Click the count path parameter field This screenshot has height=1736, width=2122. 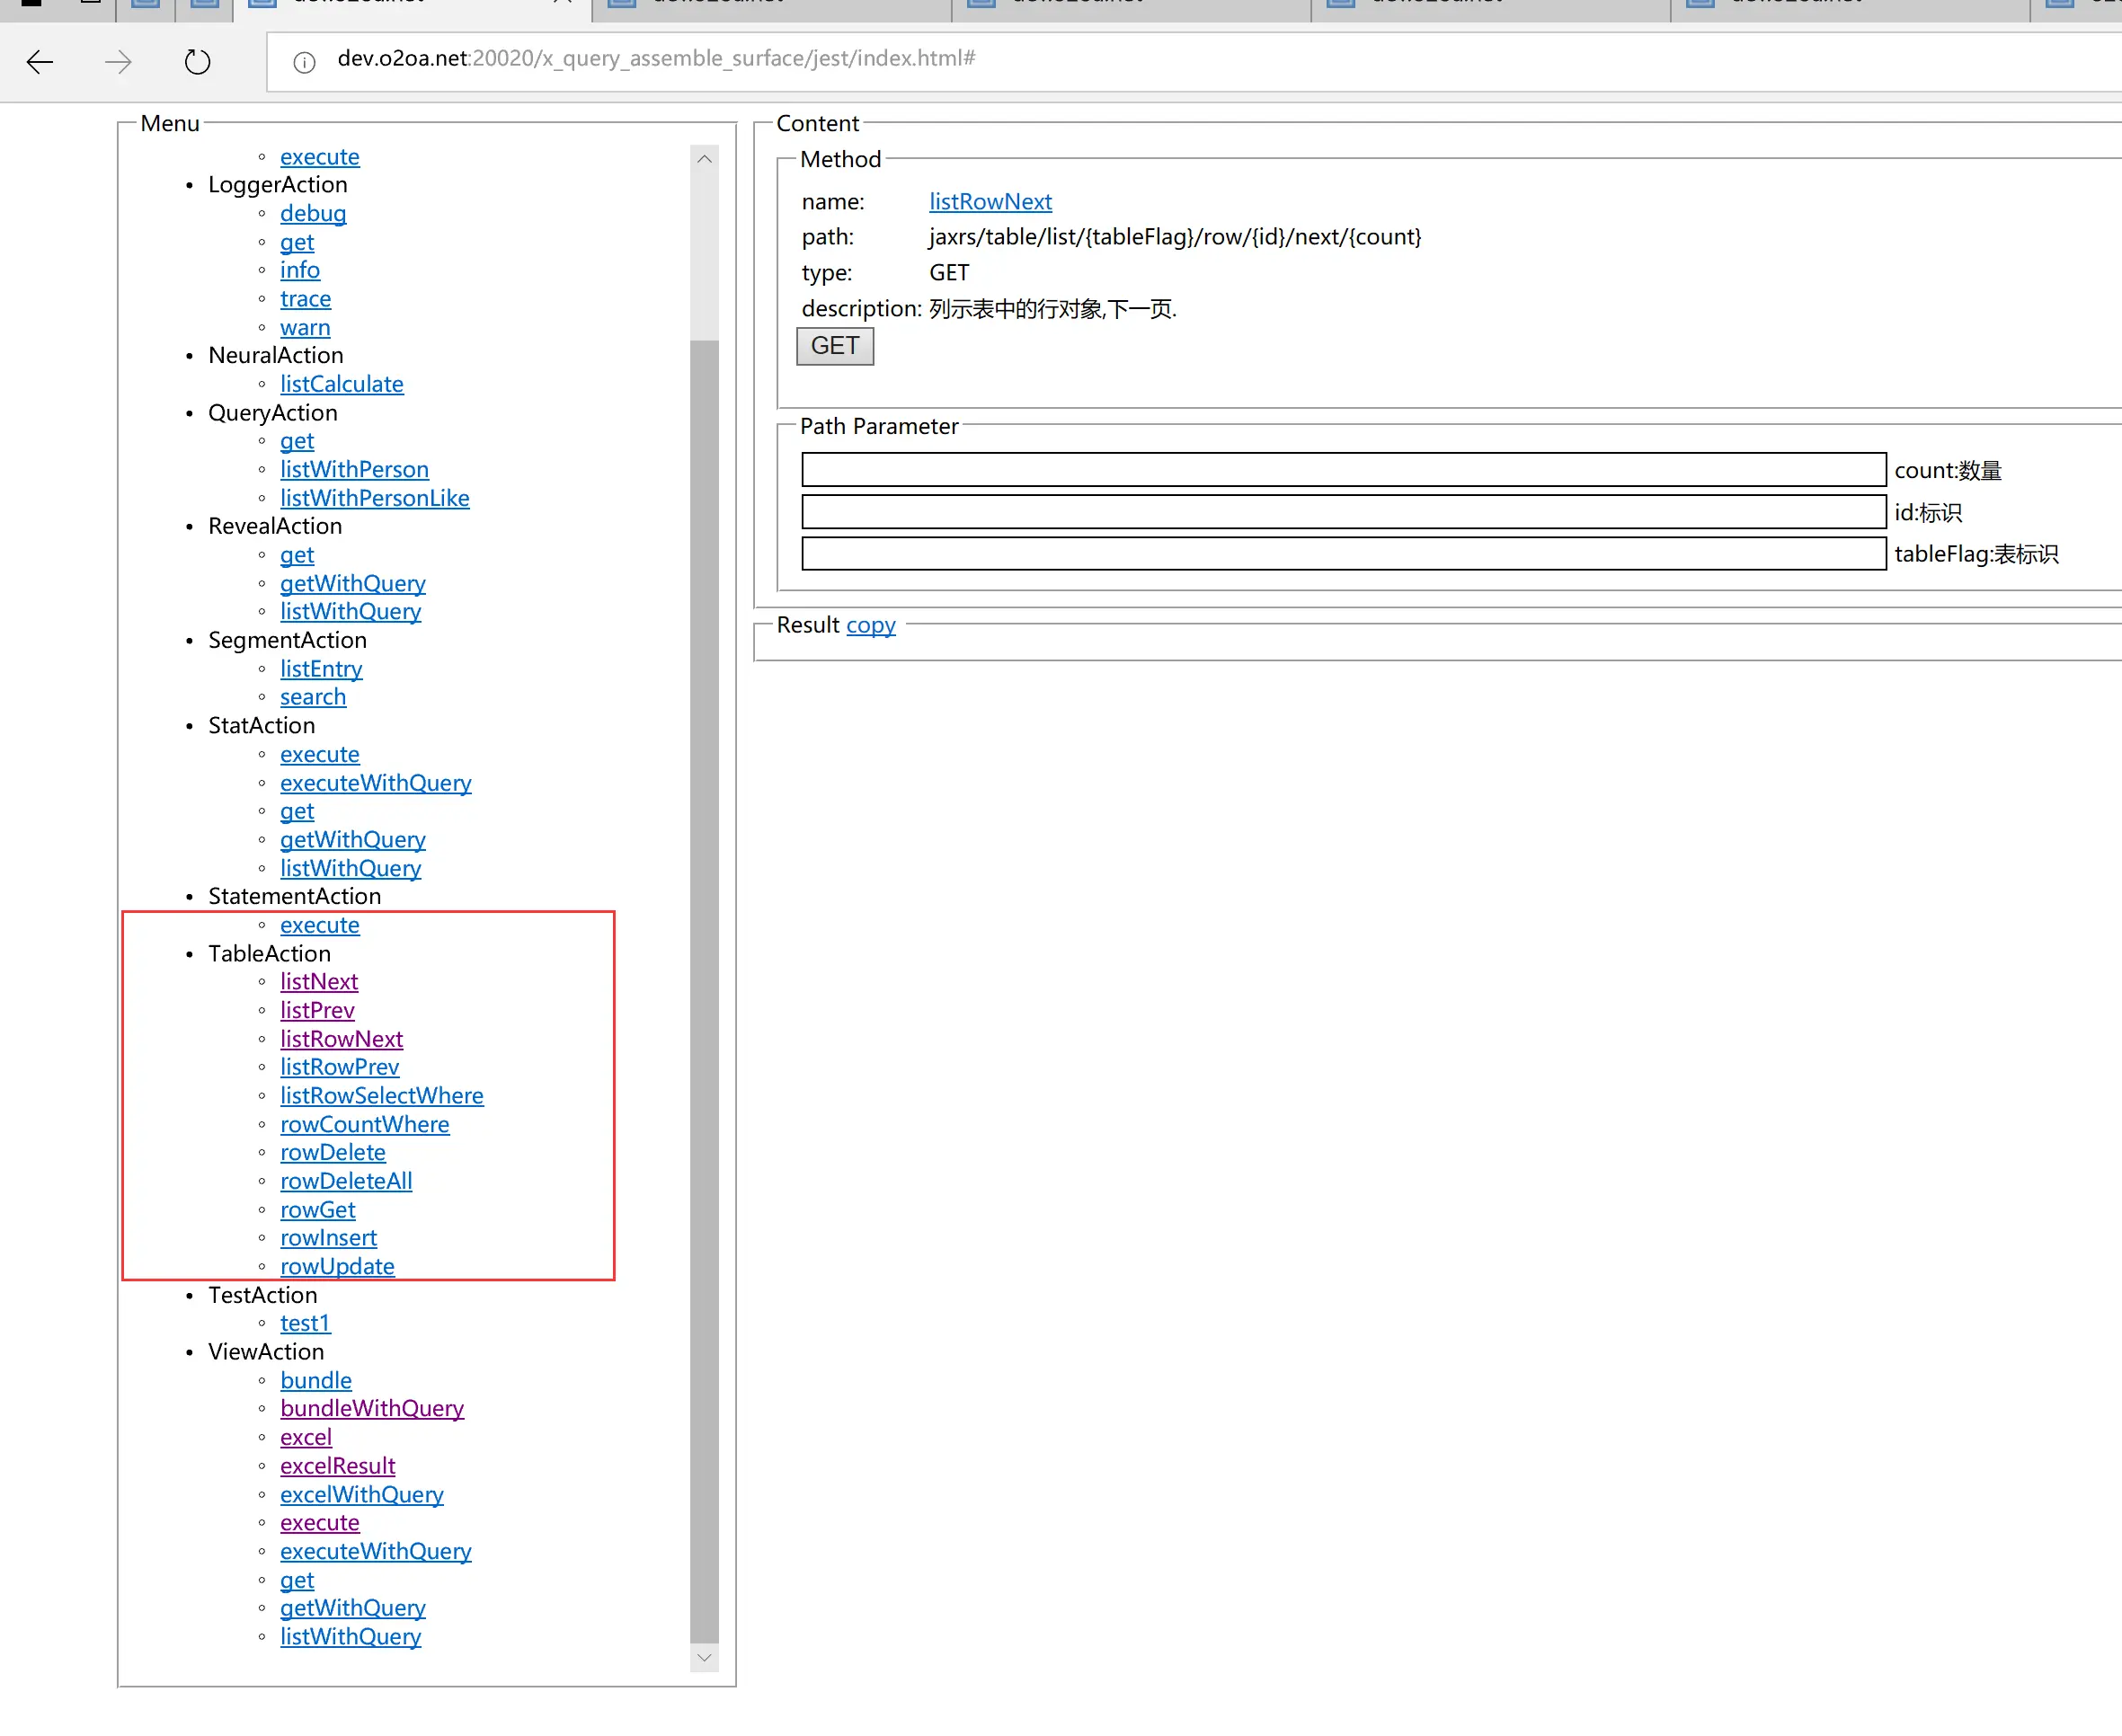tap(1343, 469)
